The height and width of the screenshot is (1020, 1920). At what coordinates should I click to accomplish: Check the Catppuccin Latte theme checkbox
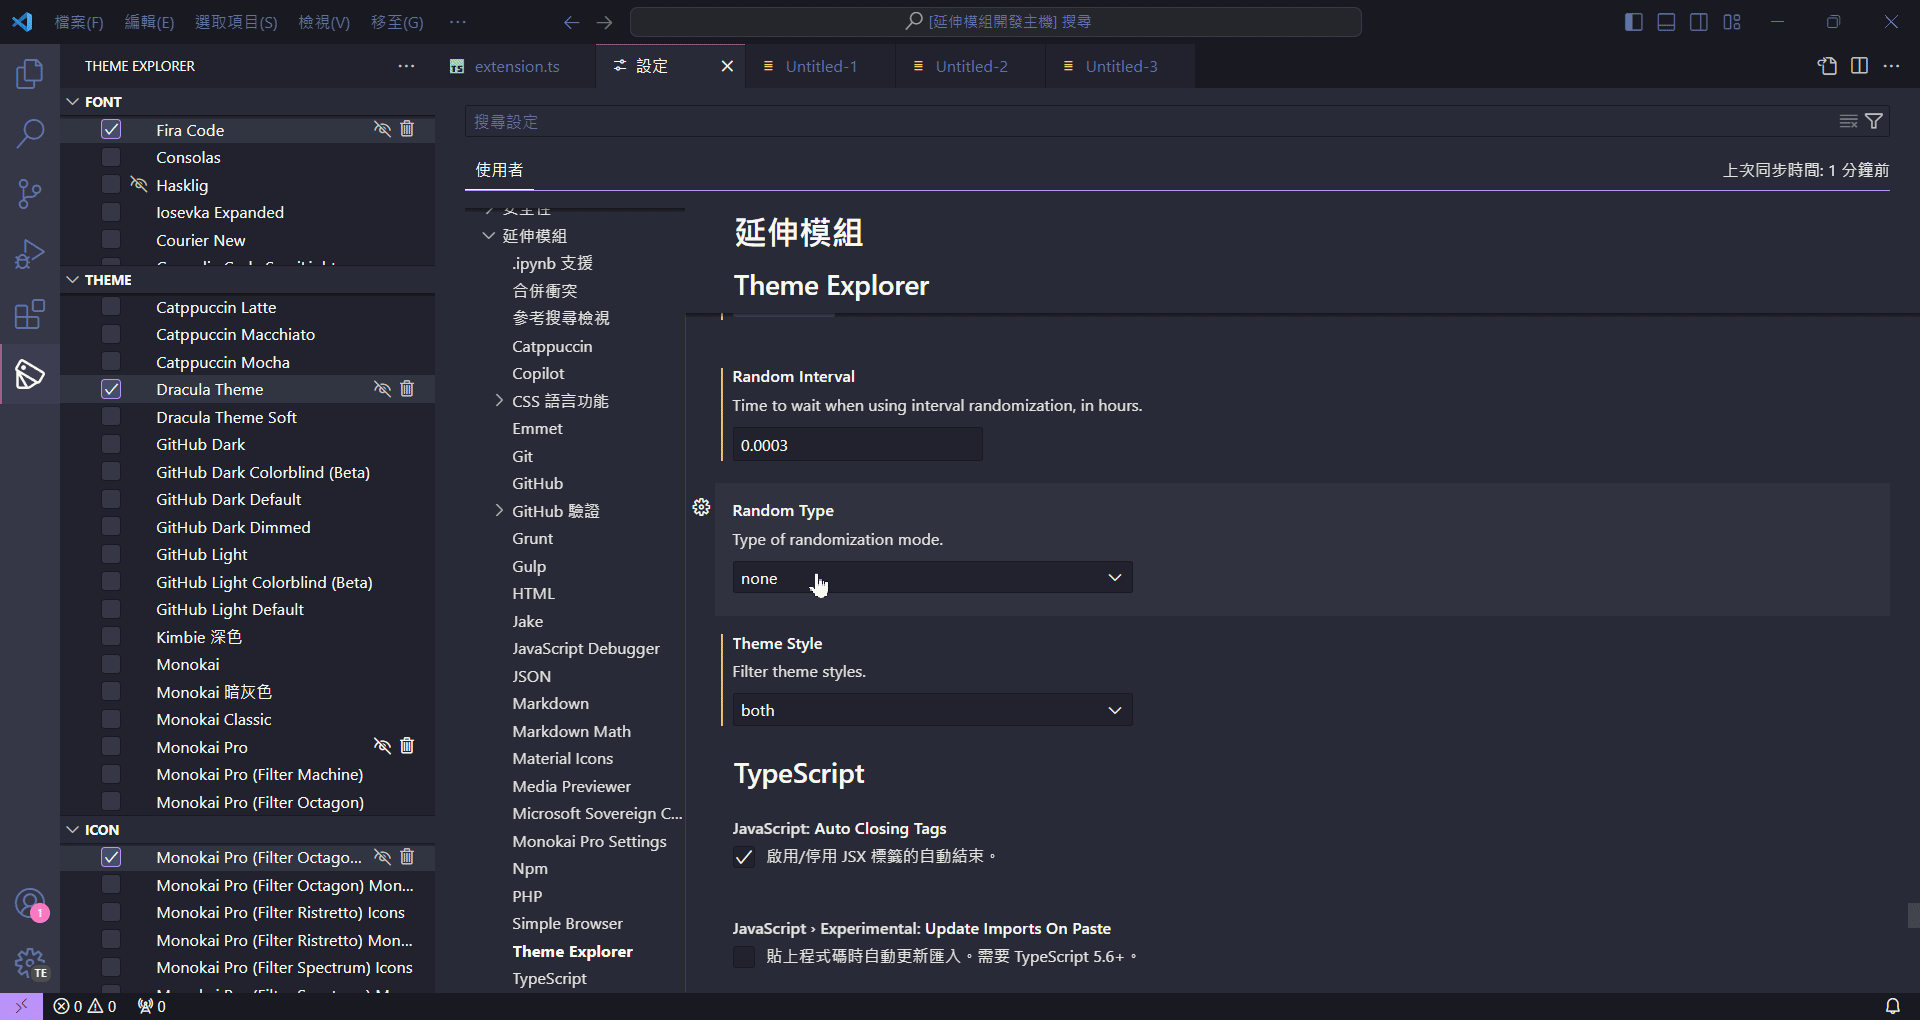(111, 307)
